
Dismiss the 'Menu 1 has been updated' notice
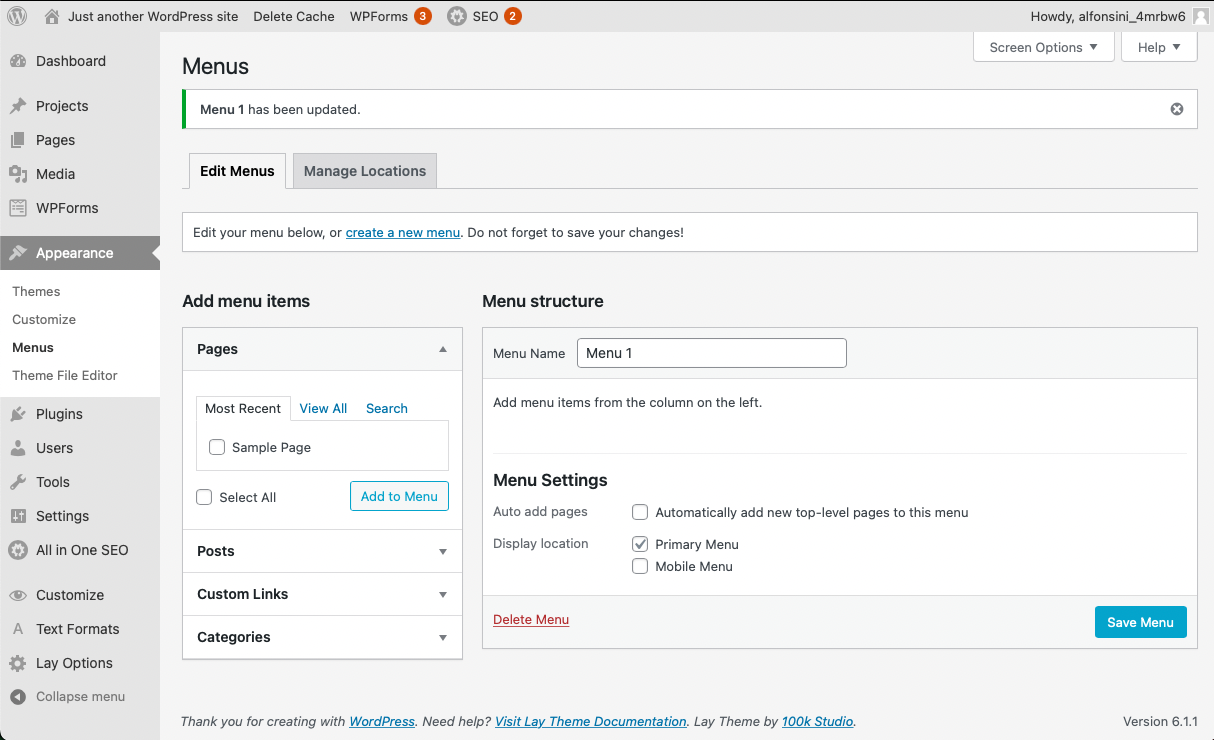[x=1177, y=109]
